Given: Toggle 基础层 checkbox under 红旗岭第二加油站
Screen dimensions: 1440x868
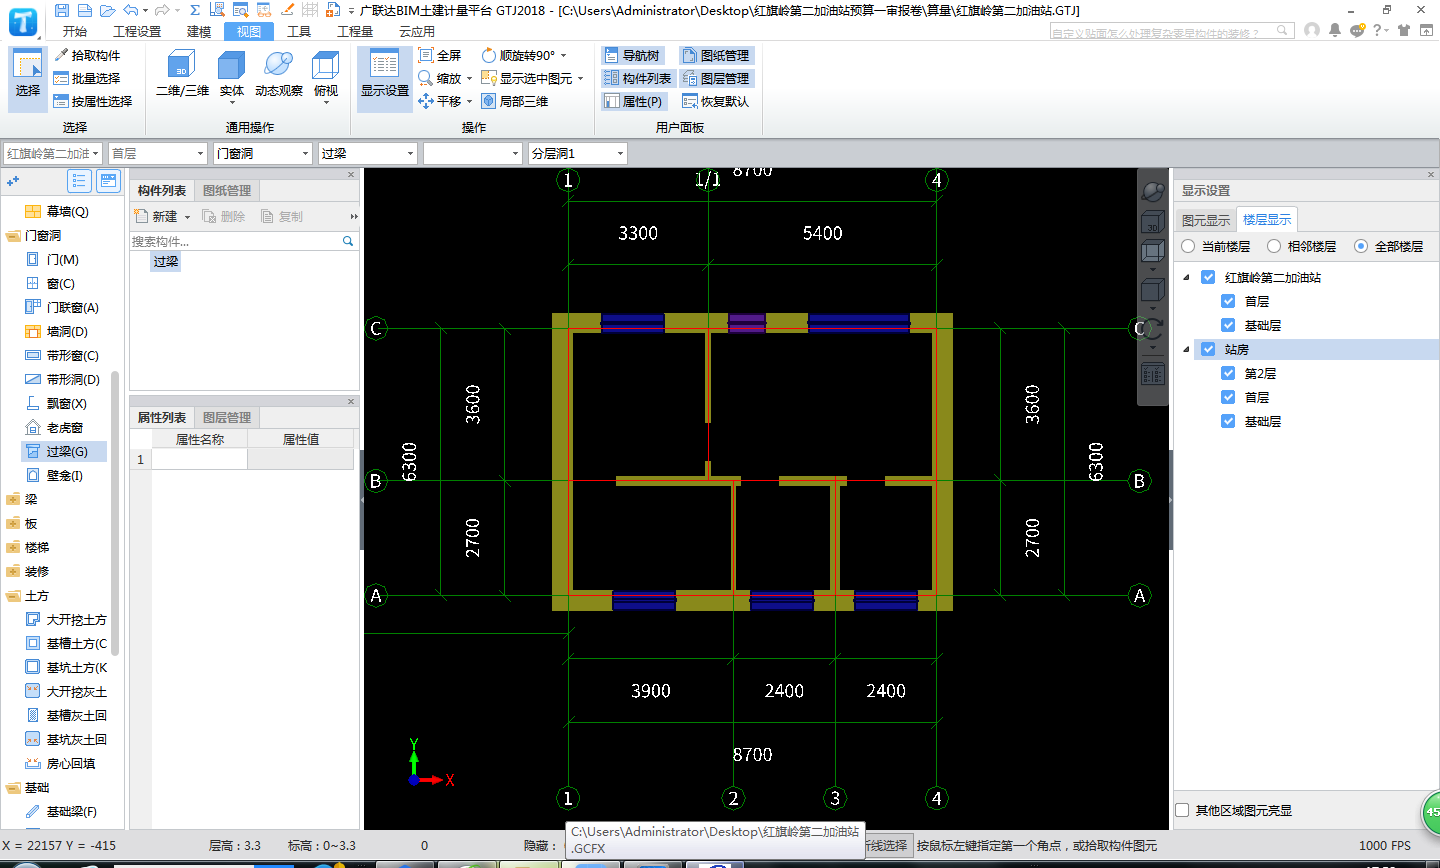Looking at the screenshot, I should [x=1228, y=325].
